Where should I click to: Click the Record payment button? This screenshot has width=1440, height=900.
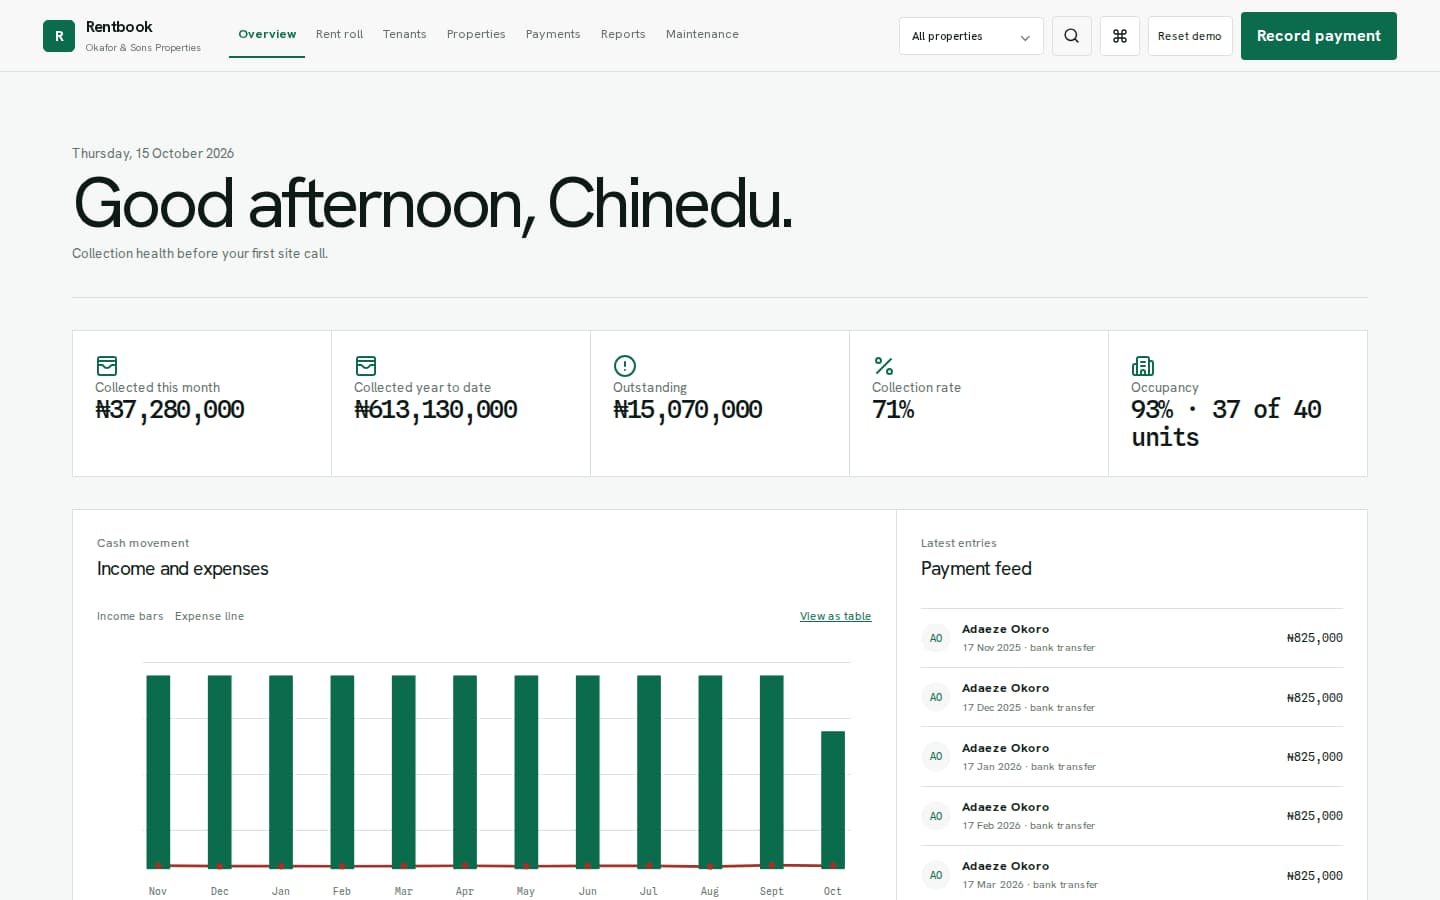(x=1318, y=36)
